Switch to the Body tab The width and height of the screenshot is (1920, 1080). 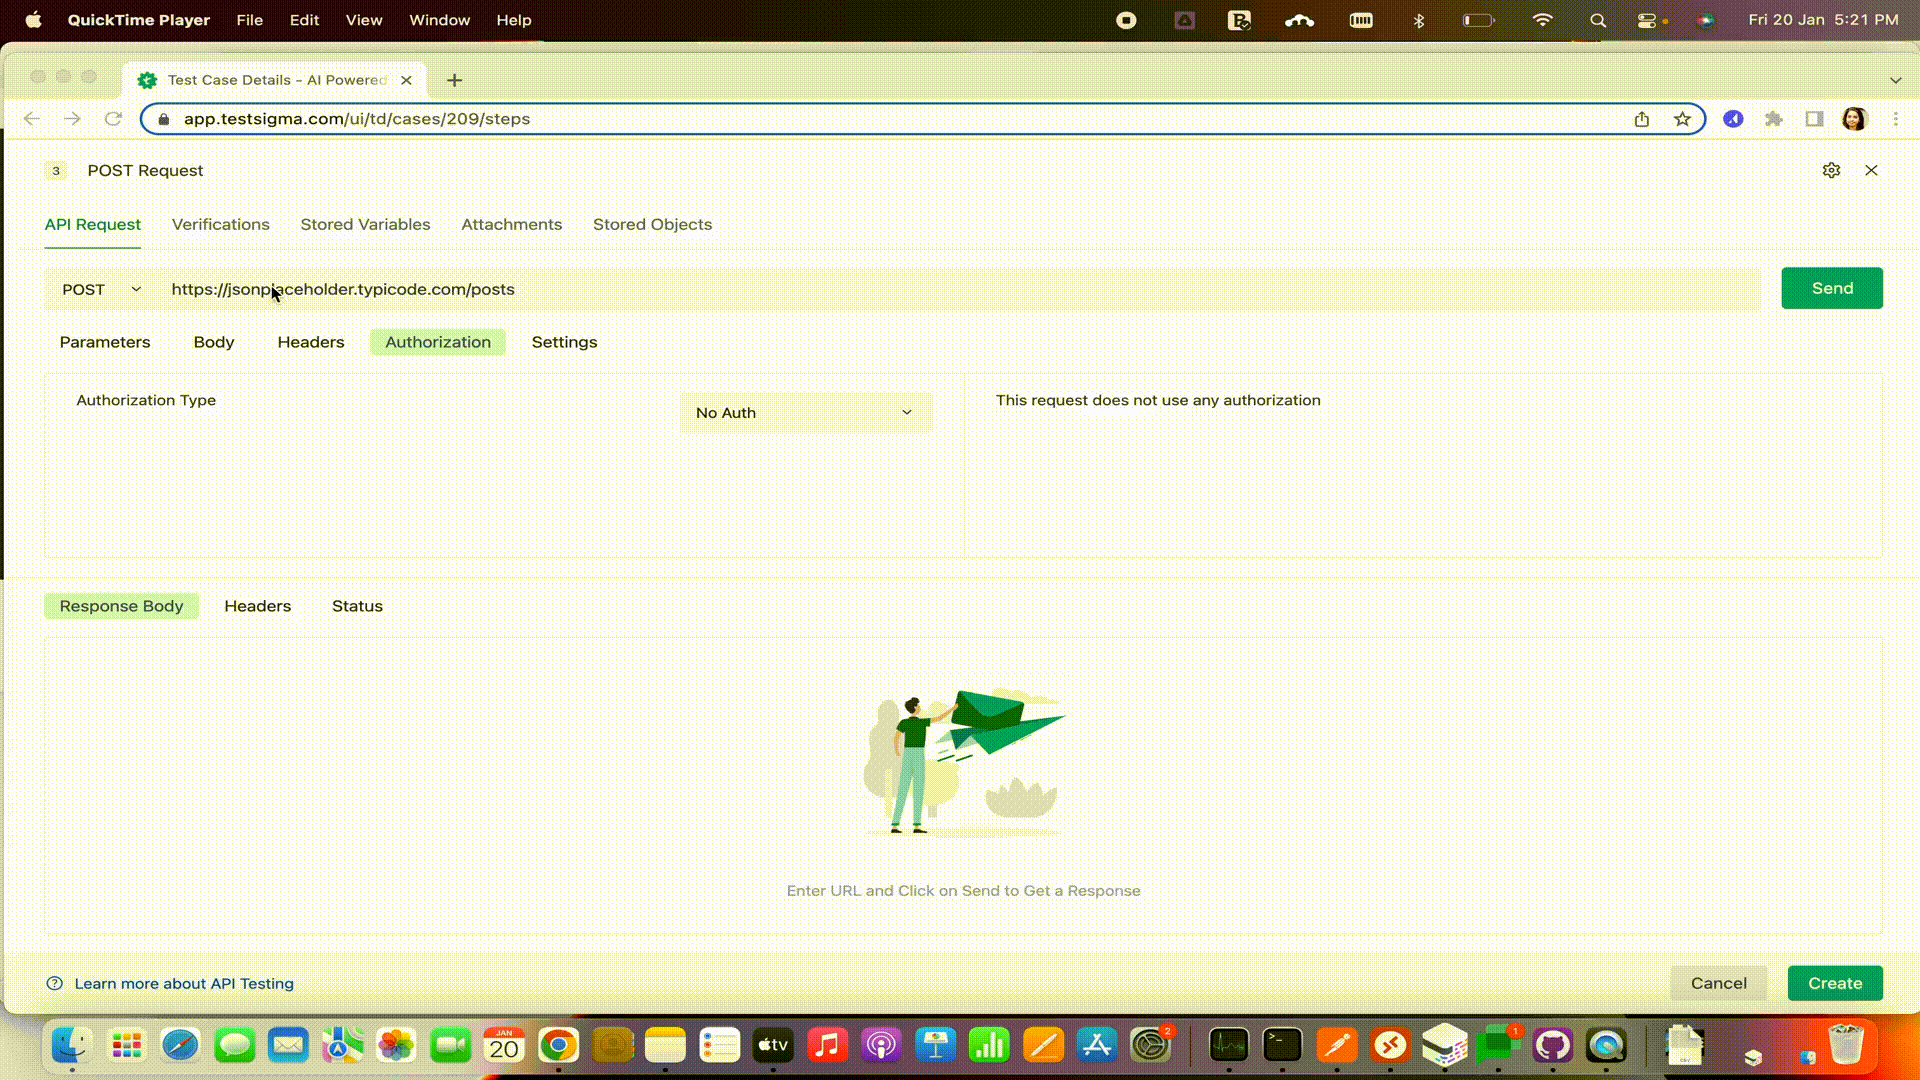214,342
